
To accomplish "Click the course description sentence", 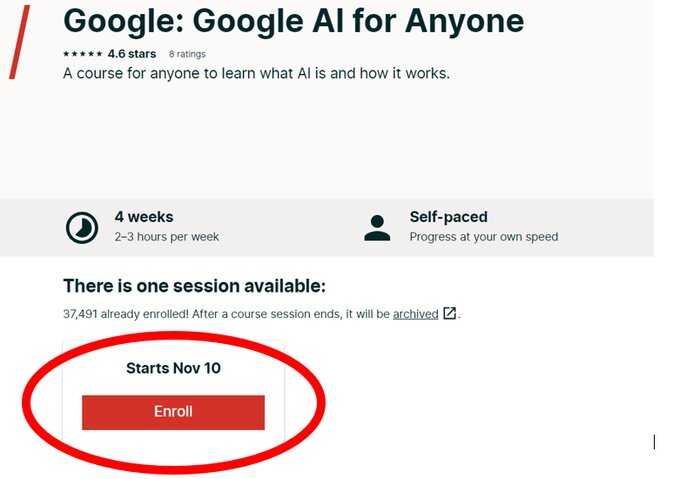I will click(x=256, y=73).
